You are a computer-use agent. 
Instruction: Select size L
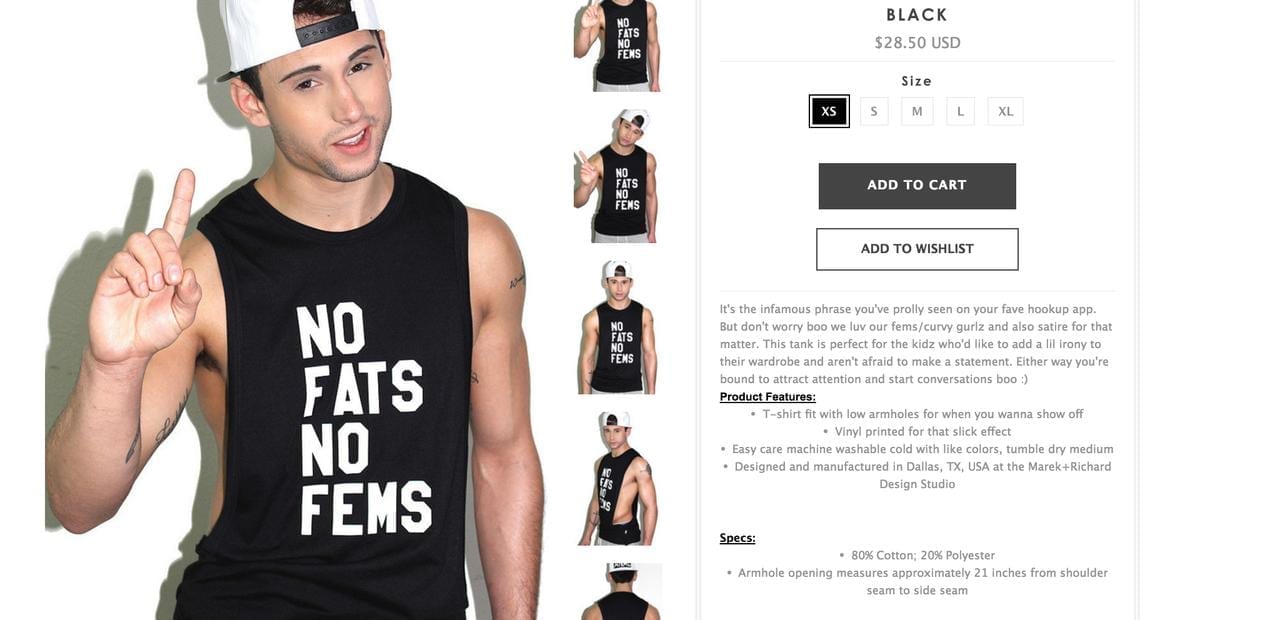point(960,111)
